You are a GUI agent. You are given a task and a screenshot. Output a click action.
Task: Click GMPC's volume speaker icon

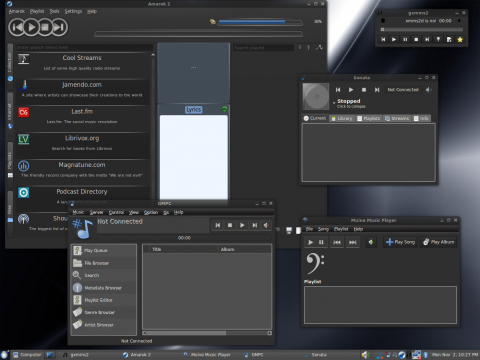click(266, 225)
